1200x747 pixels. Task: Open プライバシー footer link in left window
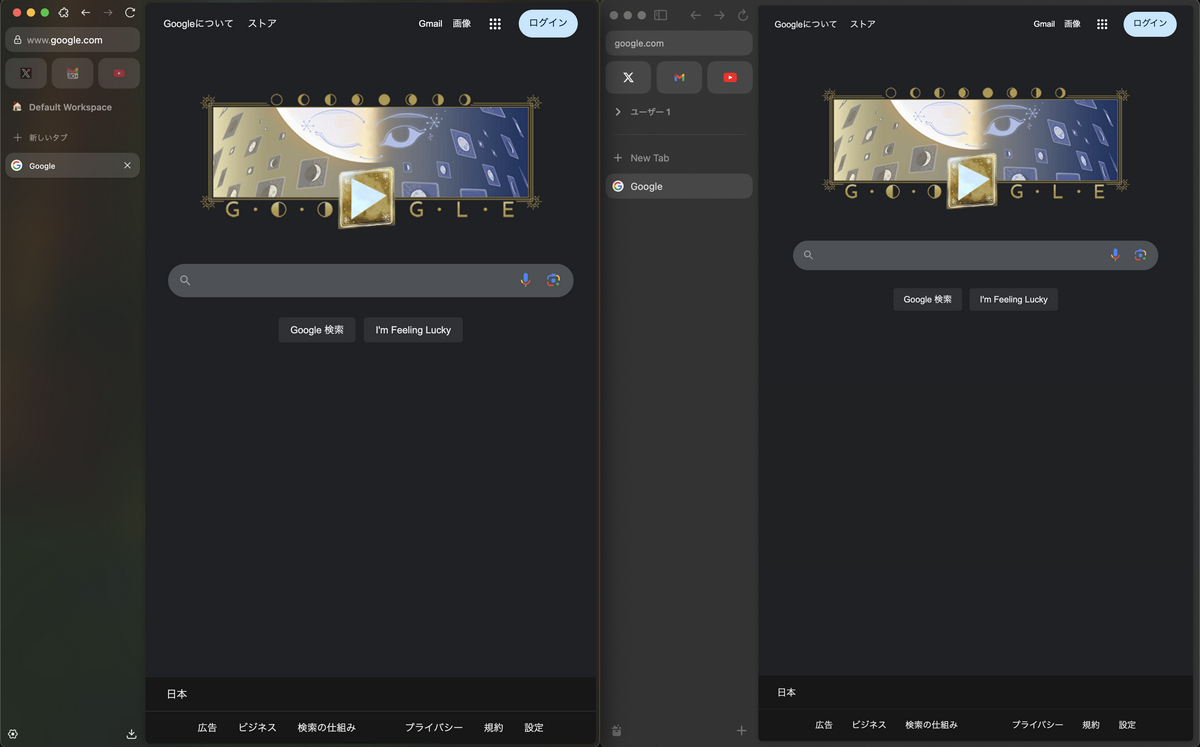(434, 727)
